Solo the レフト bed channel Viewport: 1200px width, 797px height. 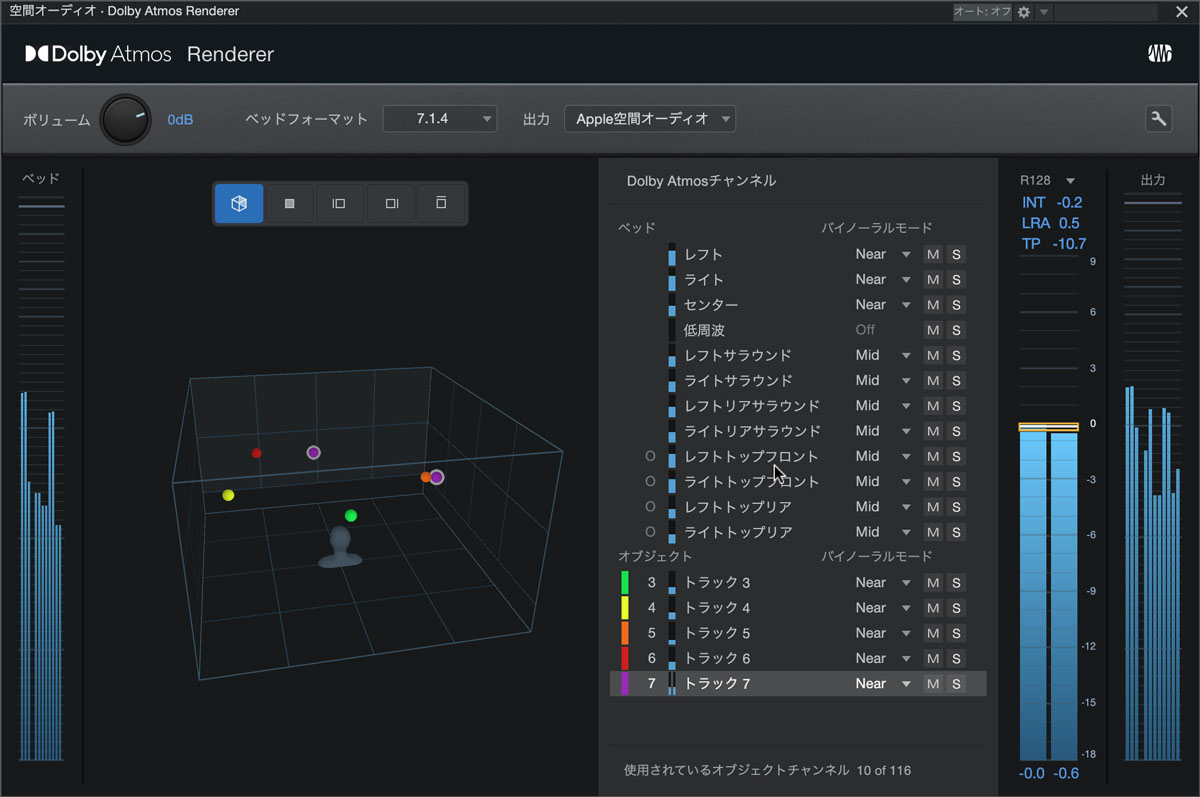pyautogui.click(x=956, y=254)
